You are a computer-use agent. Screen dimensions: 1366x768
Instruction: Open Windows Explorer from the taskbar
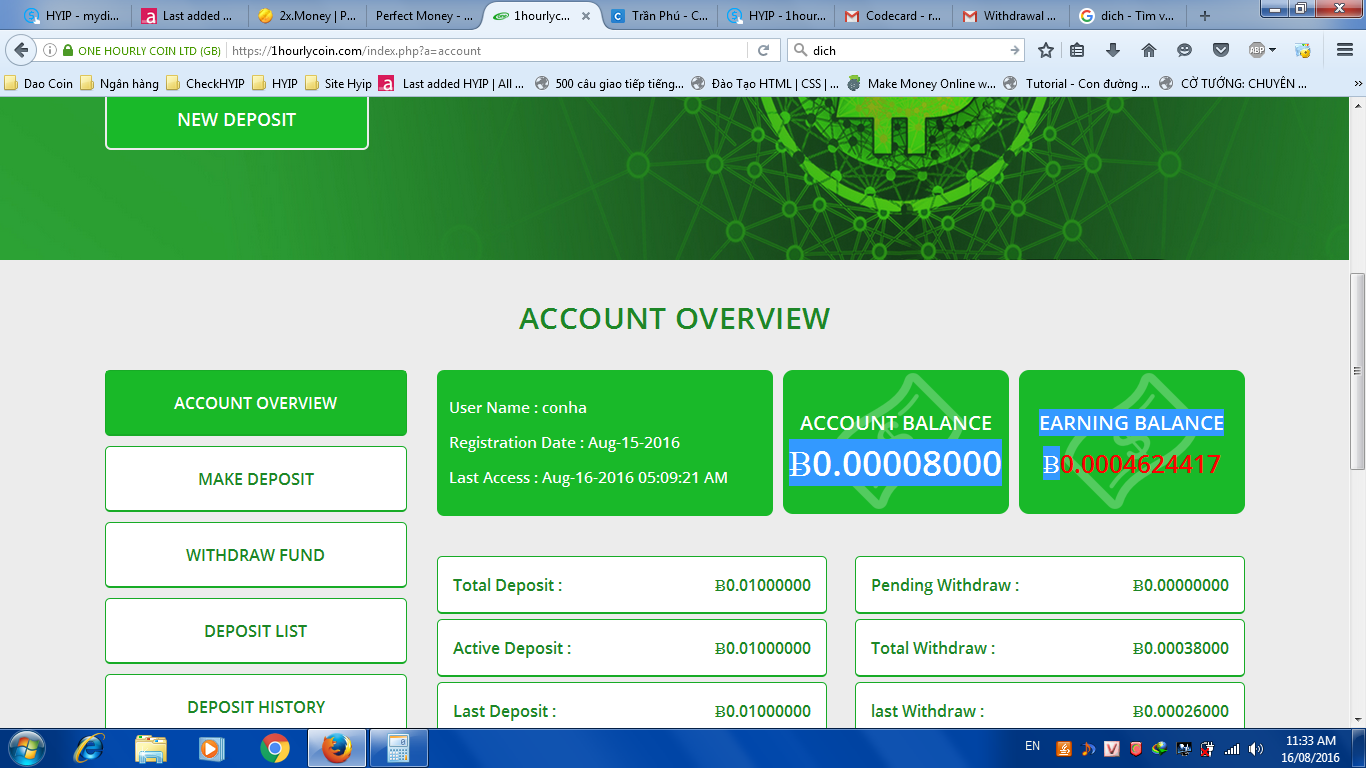151,748
